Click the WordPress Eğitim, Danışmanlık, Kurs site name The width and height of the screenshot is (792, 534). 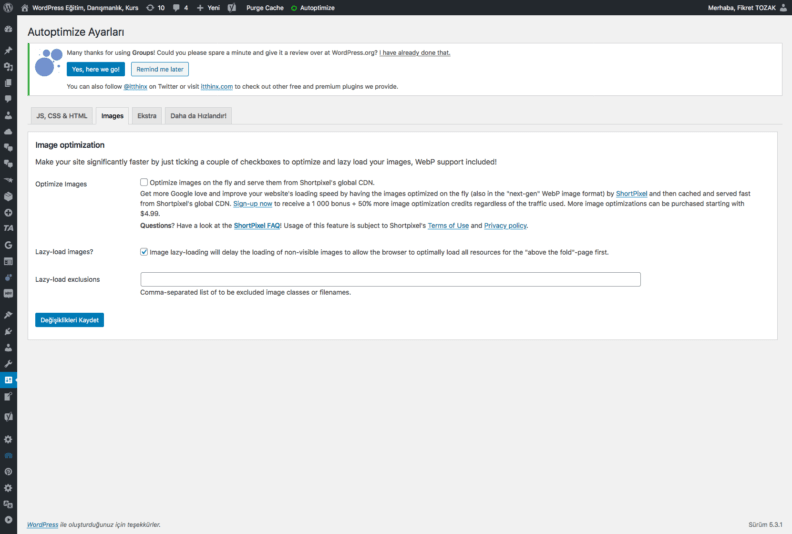[85, 8]
